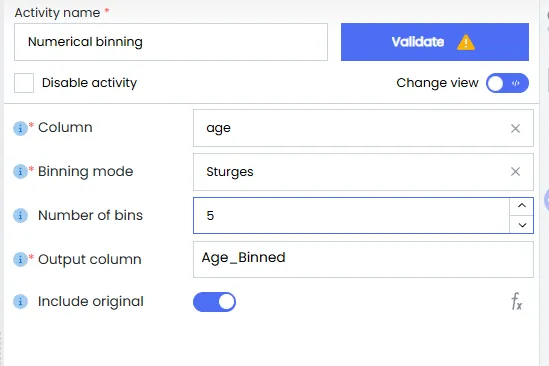Click the Validate button
Screen dimensions: 549x366
click(435, 42)
